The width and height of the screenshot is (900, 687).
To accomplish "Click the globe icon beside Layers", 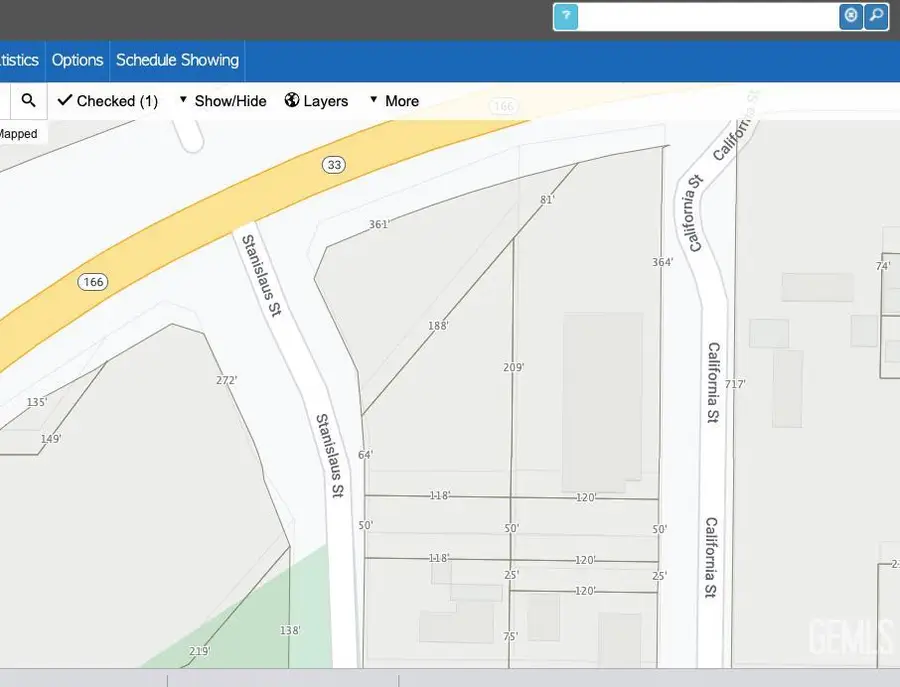I will 292,100.
